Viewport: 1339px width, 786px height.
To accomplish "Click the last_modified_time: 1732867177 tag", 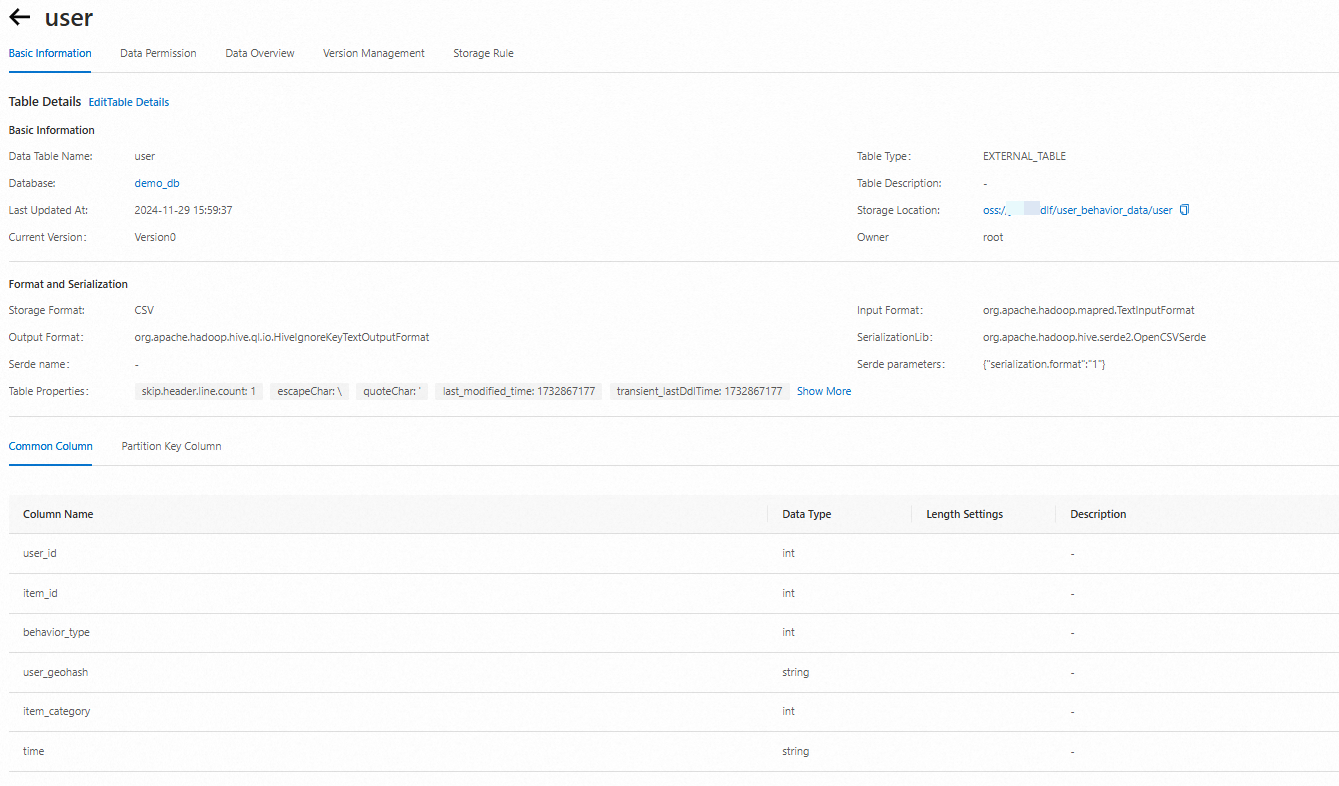I will [519, 391].
